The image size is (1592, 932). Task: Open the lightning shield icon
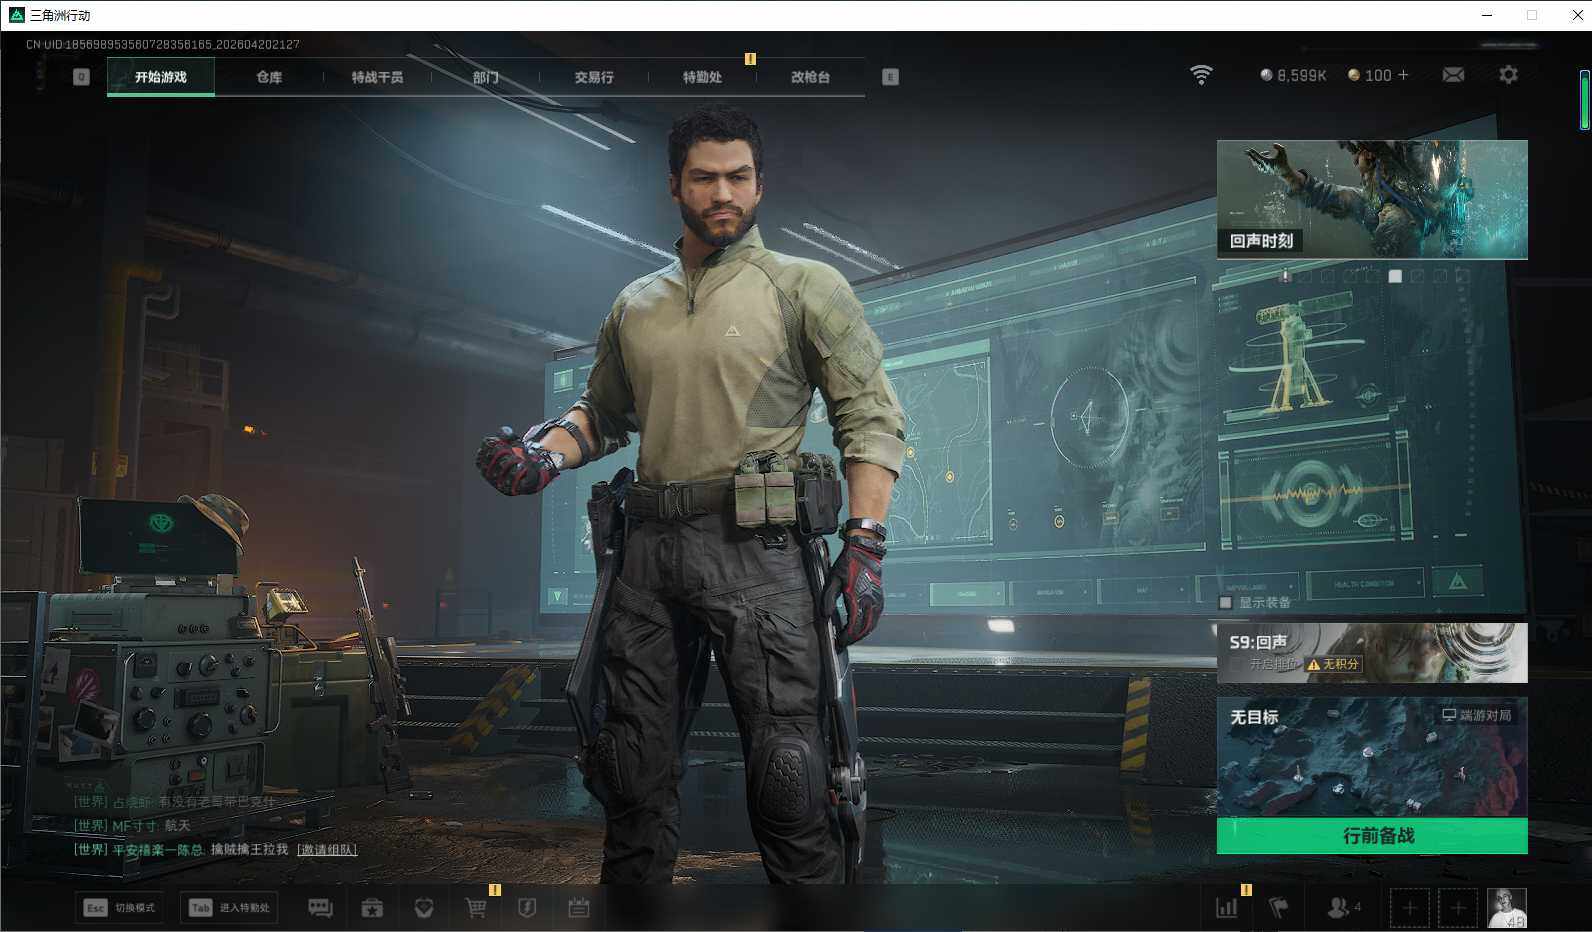527,908
